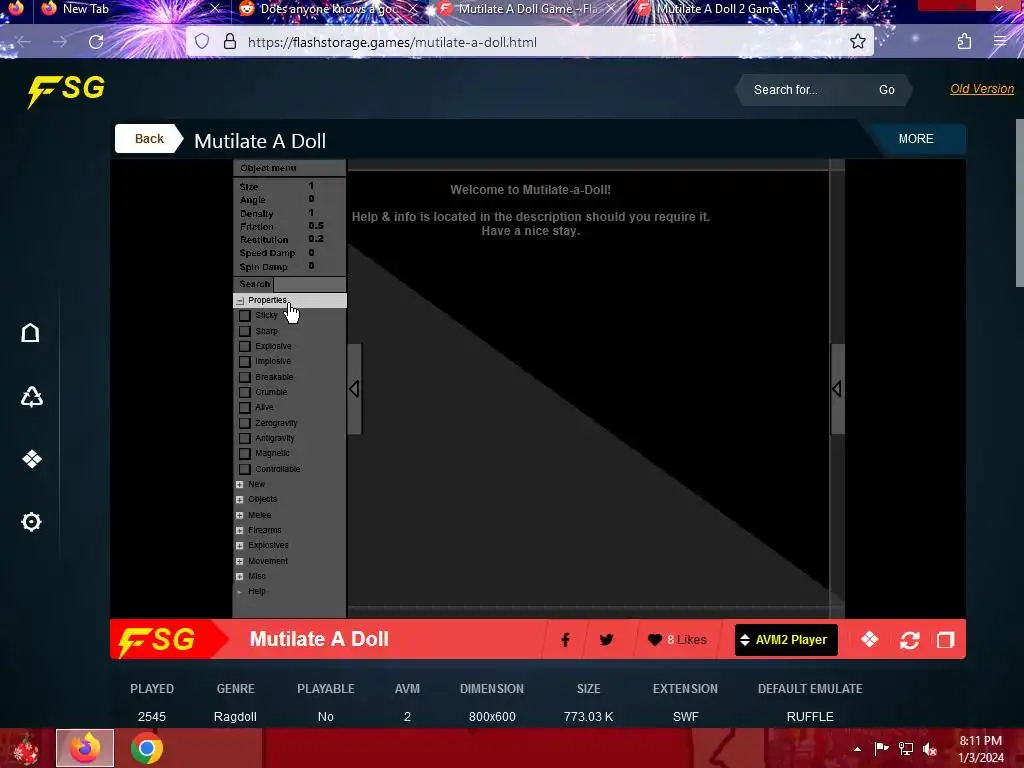Screen dimensions: 1024x768
Task: Expand the Misc category
Action: pyautogui.click(x=240, y=576)
